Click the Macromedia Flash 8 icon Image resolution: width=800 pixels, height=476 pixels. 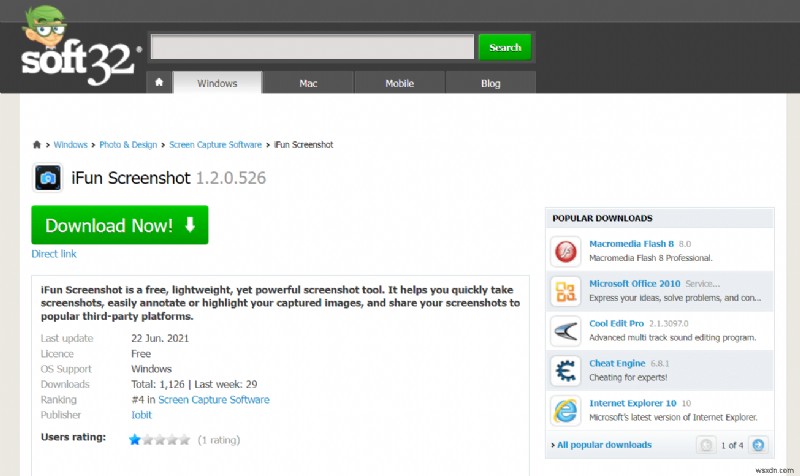(565, 252)
